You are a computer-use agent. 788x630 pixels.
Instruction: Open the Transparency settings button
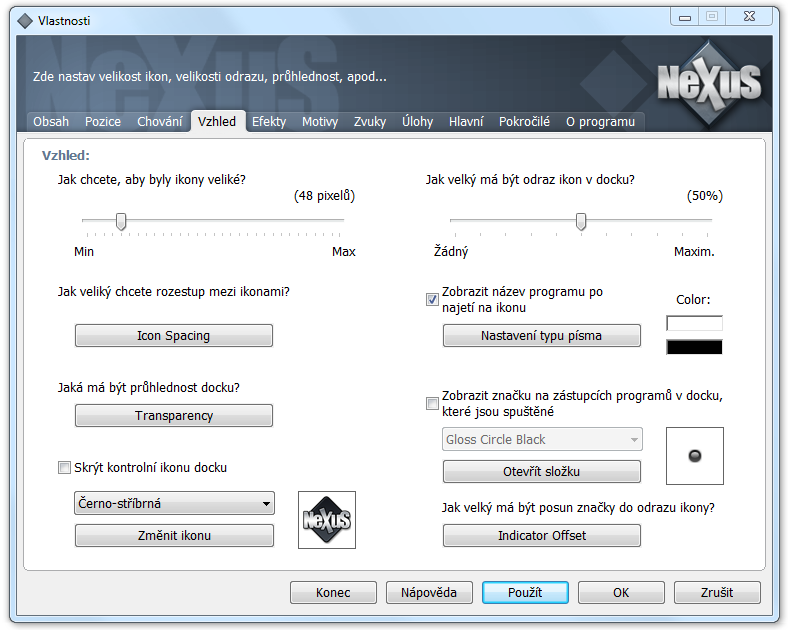(x=174, y=415)
